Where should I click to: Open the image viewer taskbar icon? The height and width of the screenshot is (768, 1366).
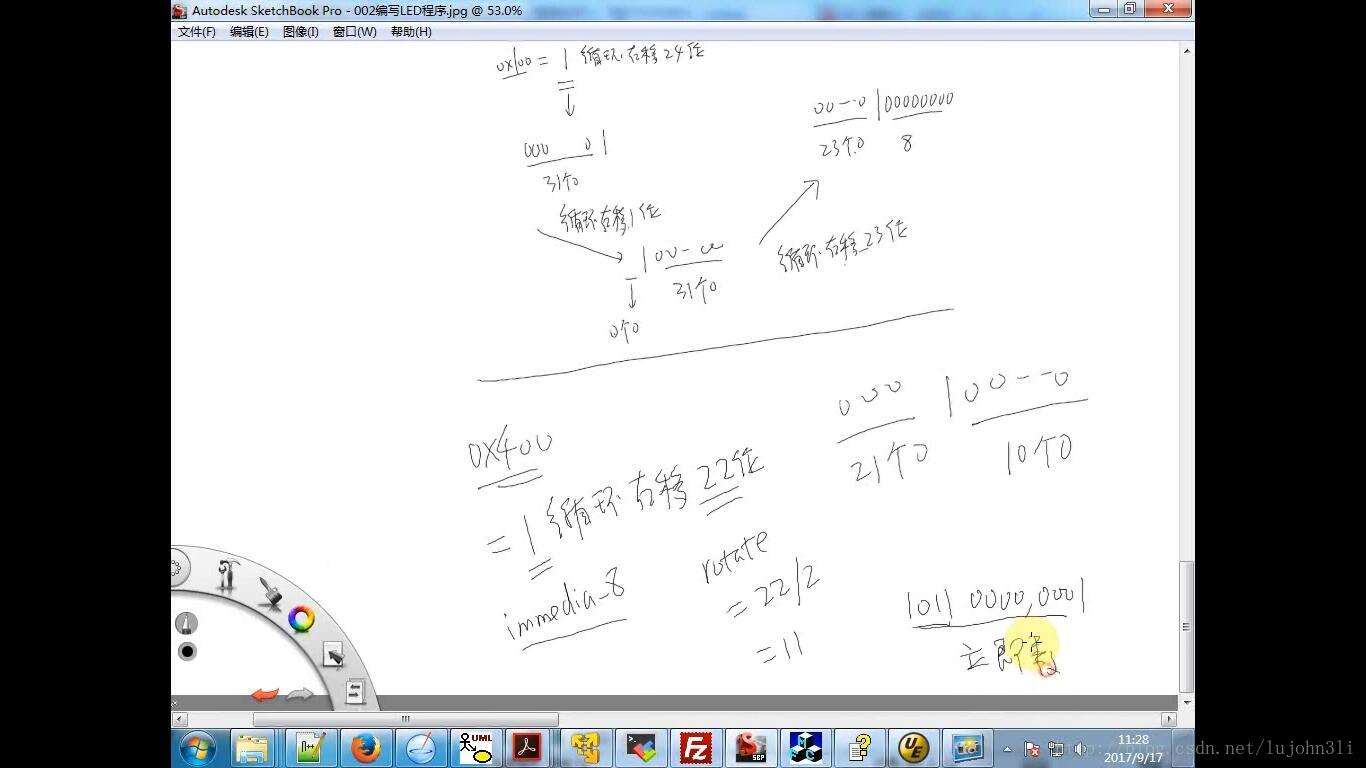(x=968, y=748)
